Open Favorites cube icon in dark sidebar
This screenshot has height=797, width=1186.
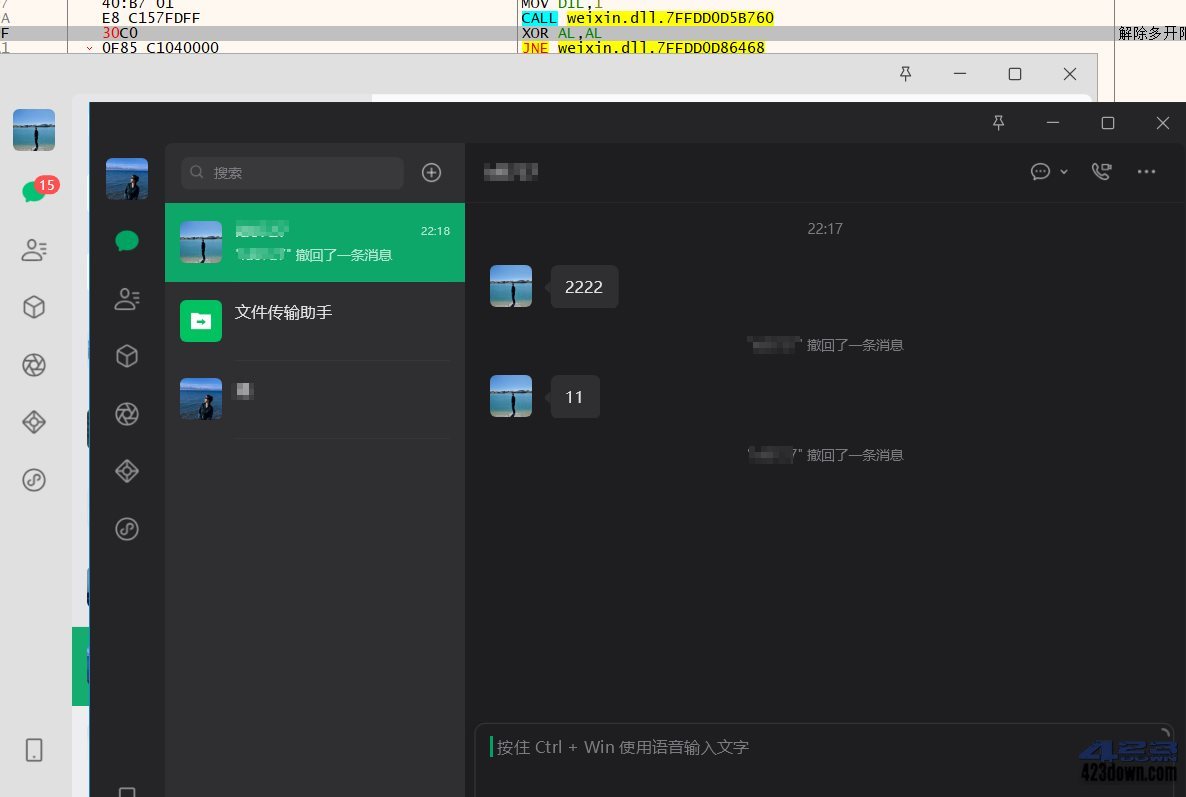coord(126,356)
